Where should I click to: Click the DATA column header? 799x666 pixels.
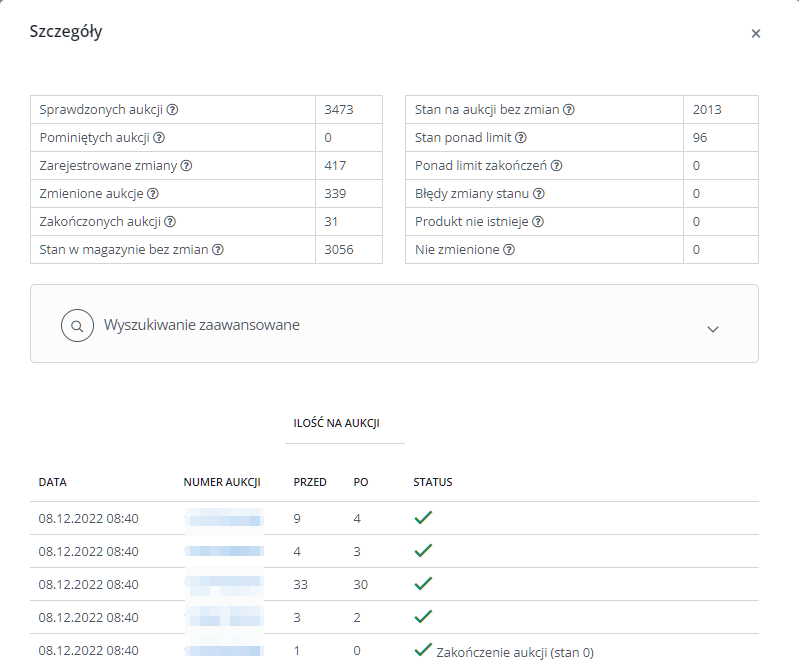point(53,482)
